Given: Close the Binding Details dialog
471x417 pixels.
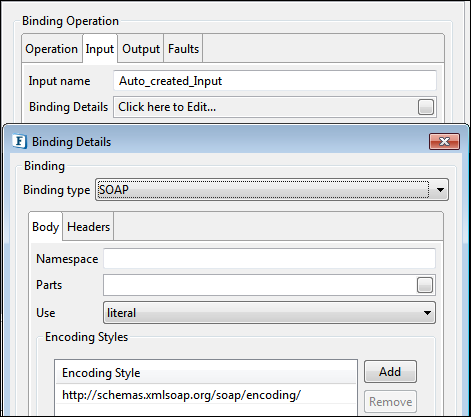Looking at the screenshot, I should click(x=444, y=142).
